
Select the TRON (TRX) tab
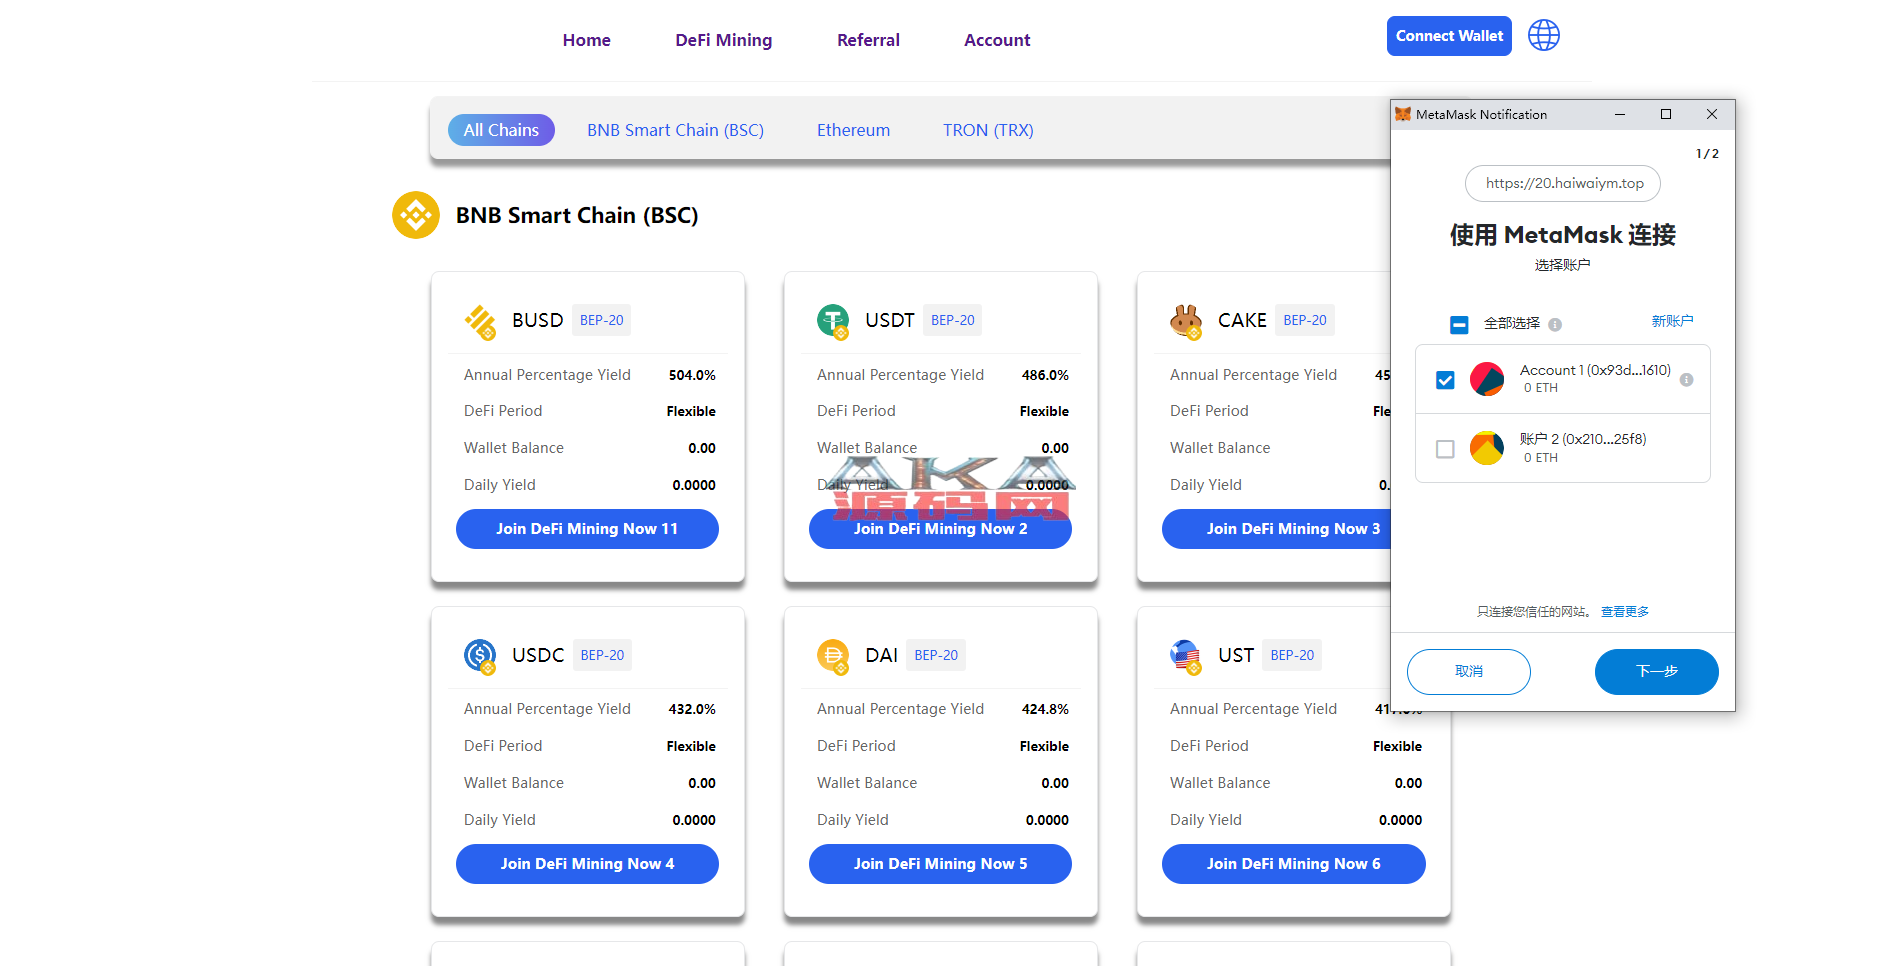988,130
